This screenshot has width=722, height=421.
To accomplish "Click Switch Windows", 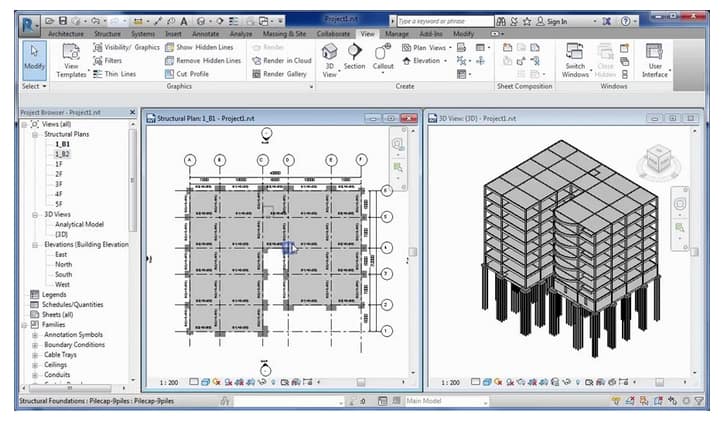I will pos(575,60).
